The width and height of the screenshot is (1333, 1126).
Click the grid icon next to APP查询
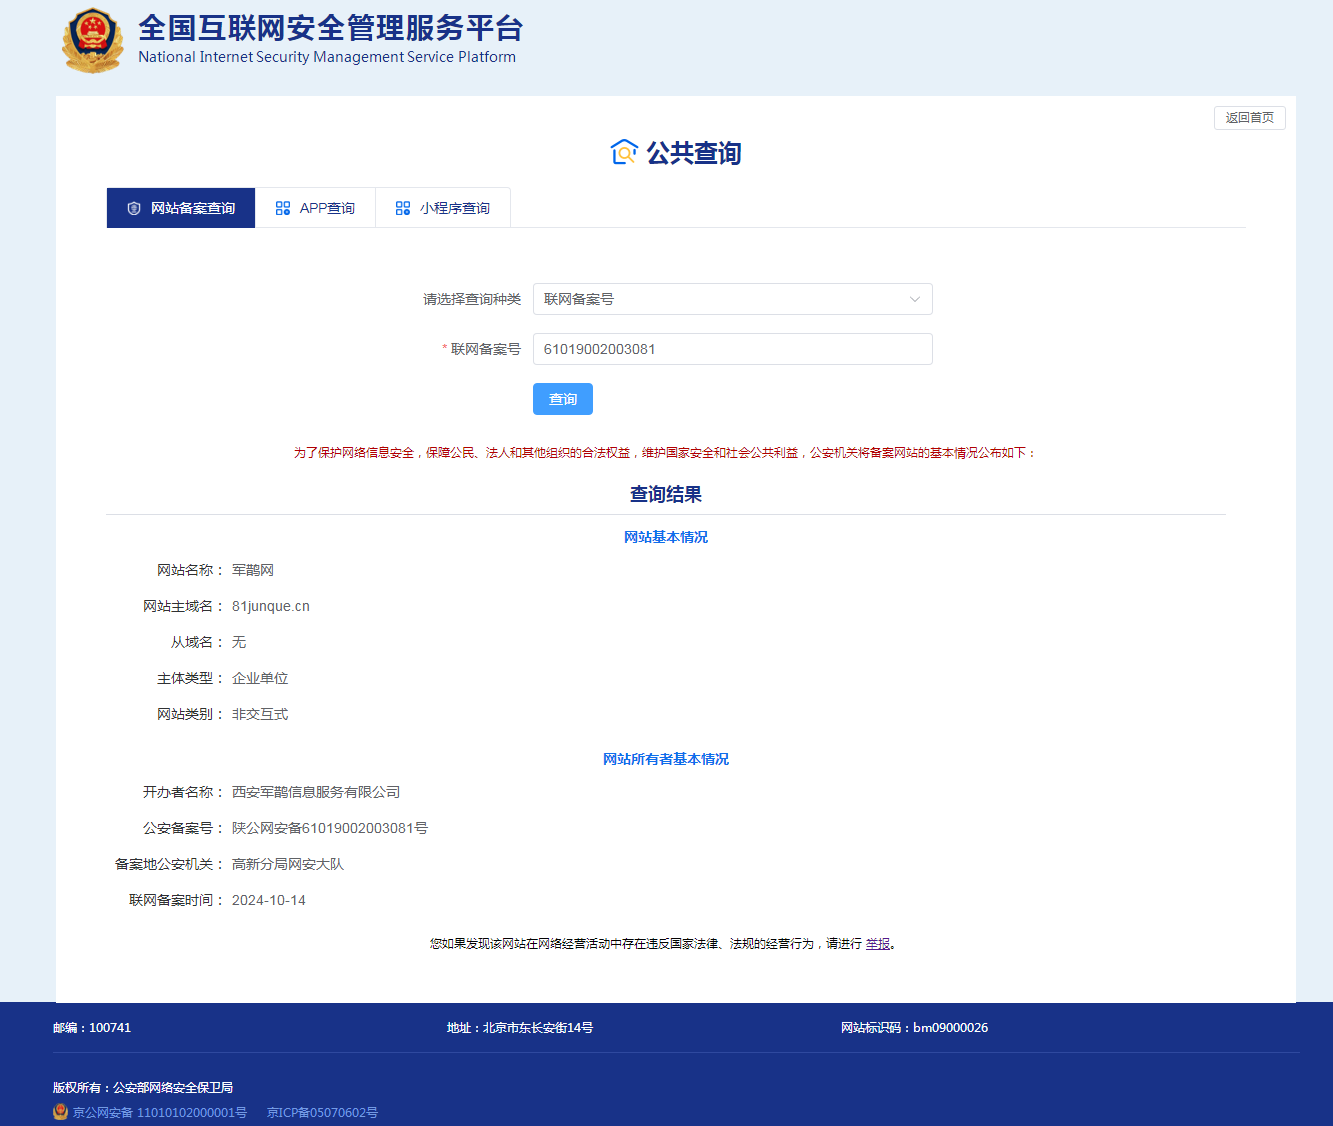pyautogui.click(x=283, y=208)
